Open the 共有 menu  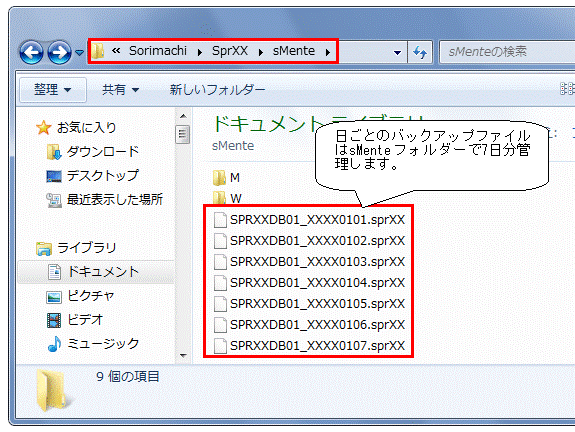pos(121,89)
